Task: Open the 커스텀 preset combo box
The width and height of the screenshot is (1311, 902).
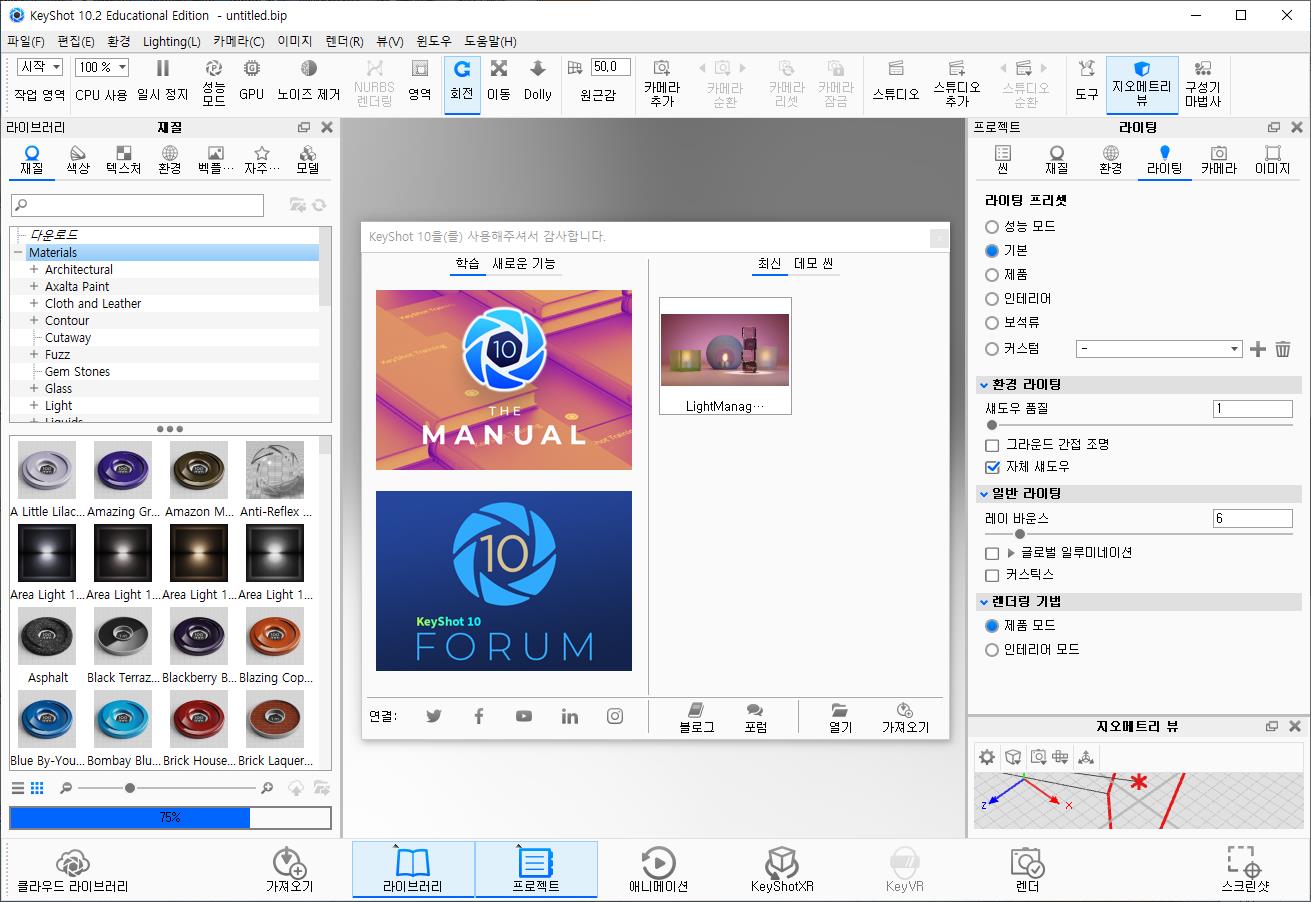Action: point(1159,349)
